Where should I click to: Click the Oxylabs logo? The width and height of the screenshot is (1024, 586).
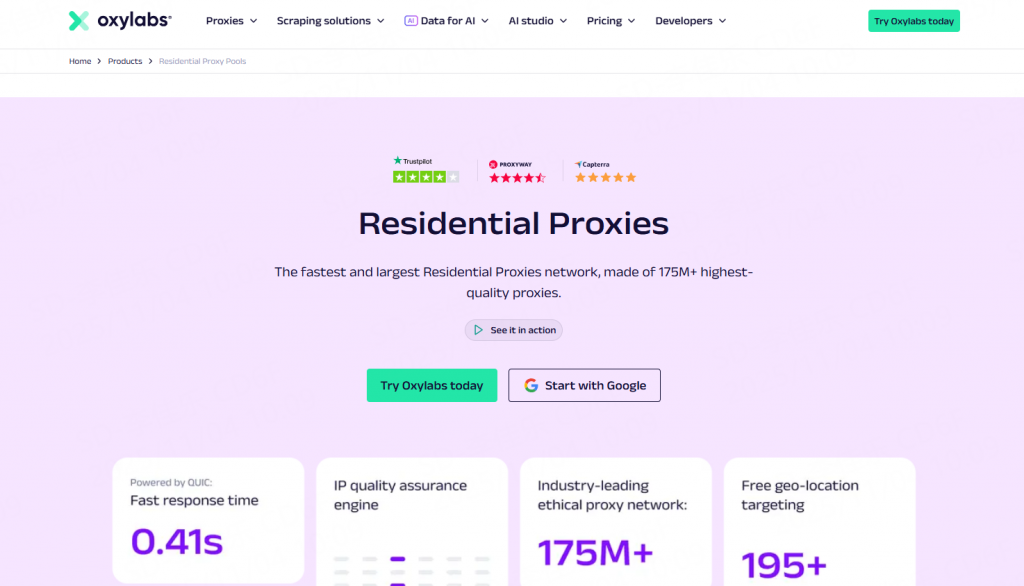119,20
